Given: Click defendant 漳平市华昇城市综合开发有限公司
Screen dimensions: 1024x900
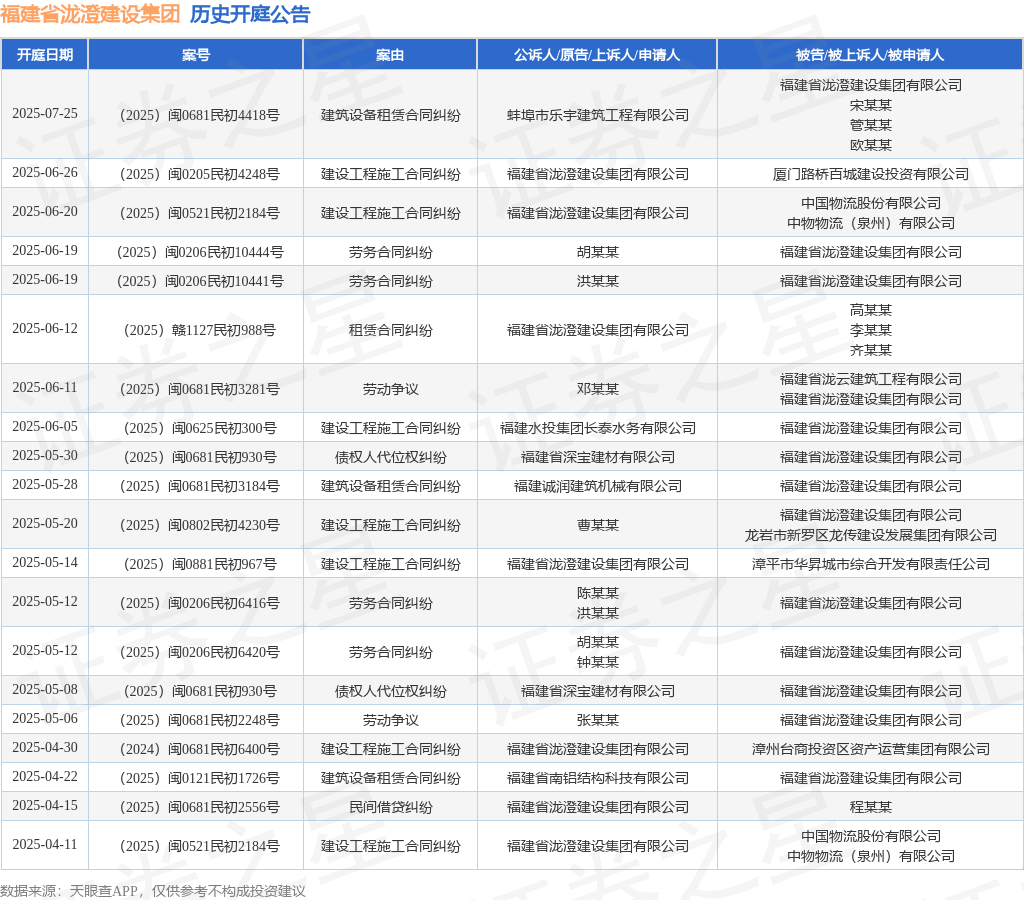Looking at the screenshot, I should coord(871,564).
